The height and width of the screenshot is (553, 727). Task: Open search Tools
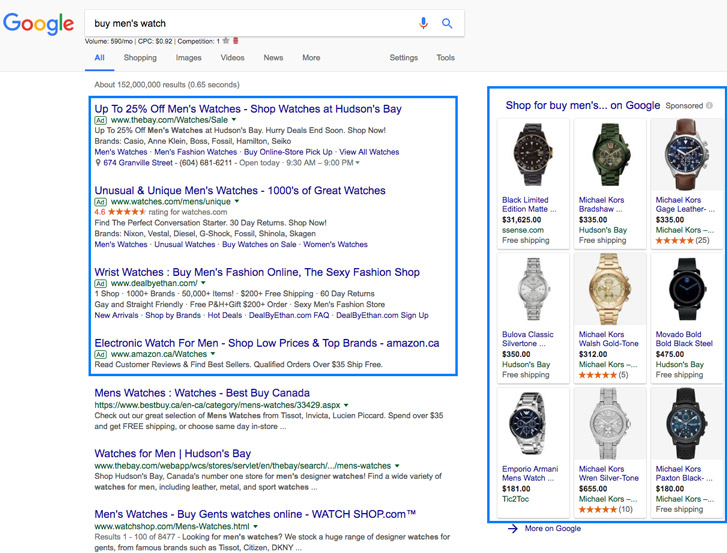[445, 57]
